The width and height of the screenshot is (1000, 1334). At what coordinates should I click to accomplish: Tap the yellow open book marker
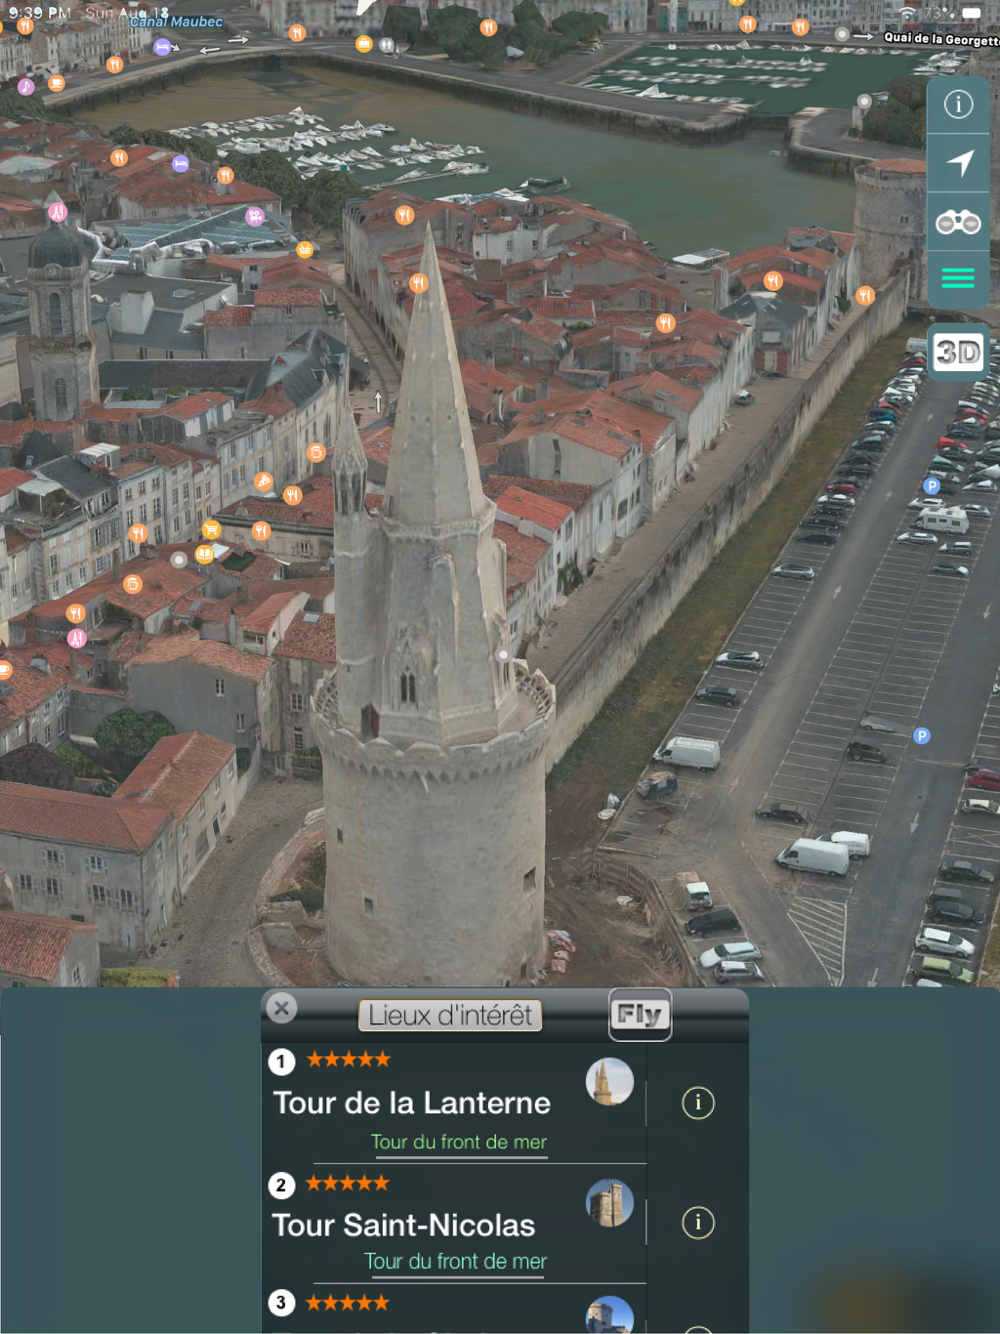[204, 553]
